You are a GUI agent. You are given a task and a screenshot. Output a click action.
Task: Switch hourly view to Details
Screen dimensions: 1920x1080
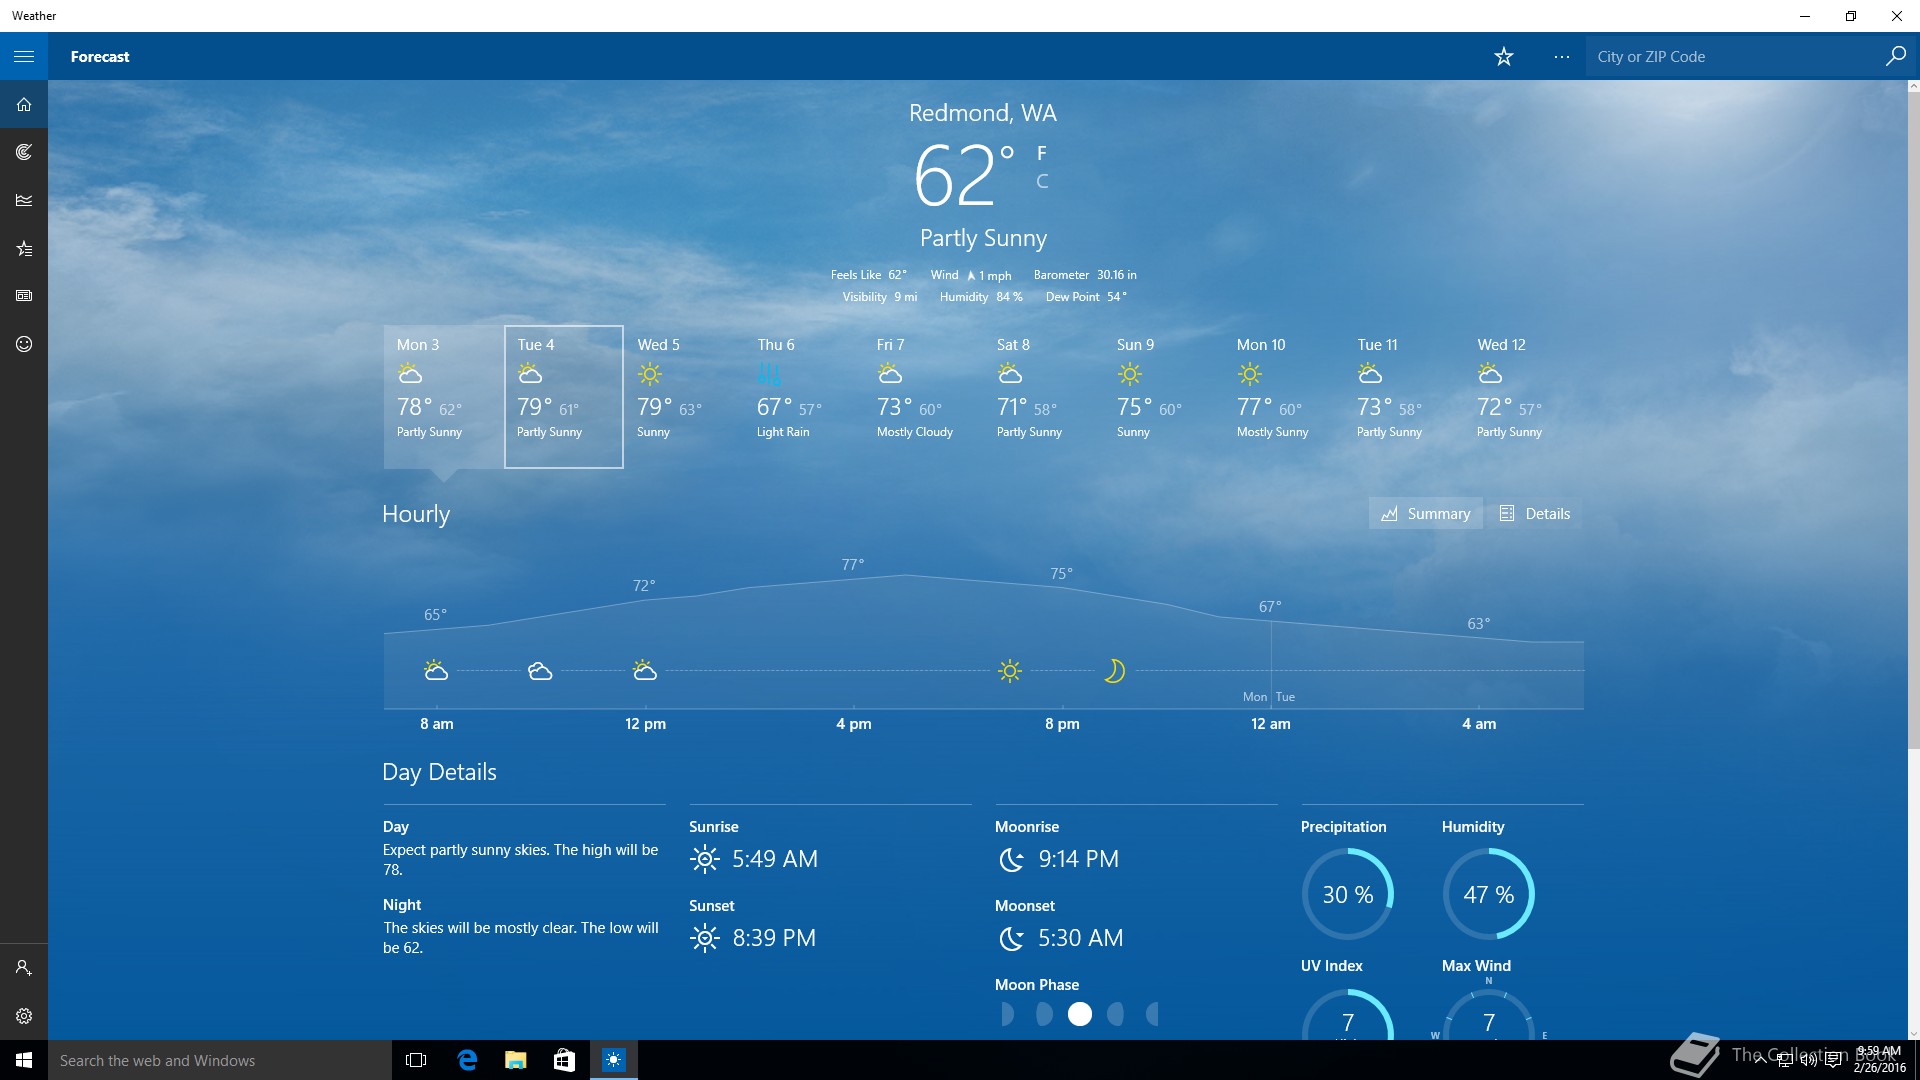pyautogui.click(x=1535, y=514)
